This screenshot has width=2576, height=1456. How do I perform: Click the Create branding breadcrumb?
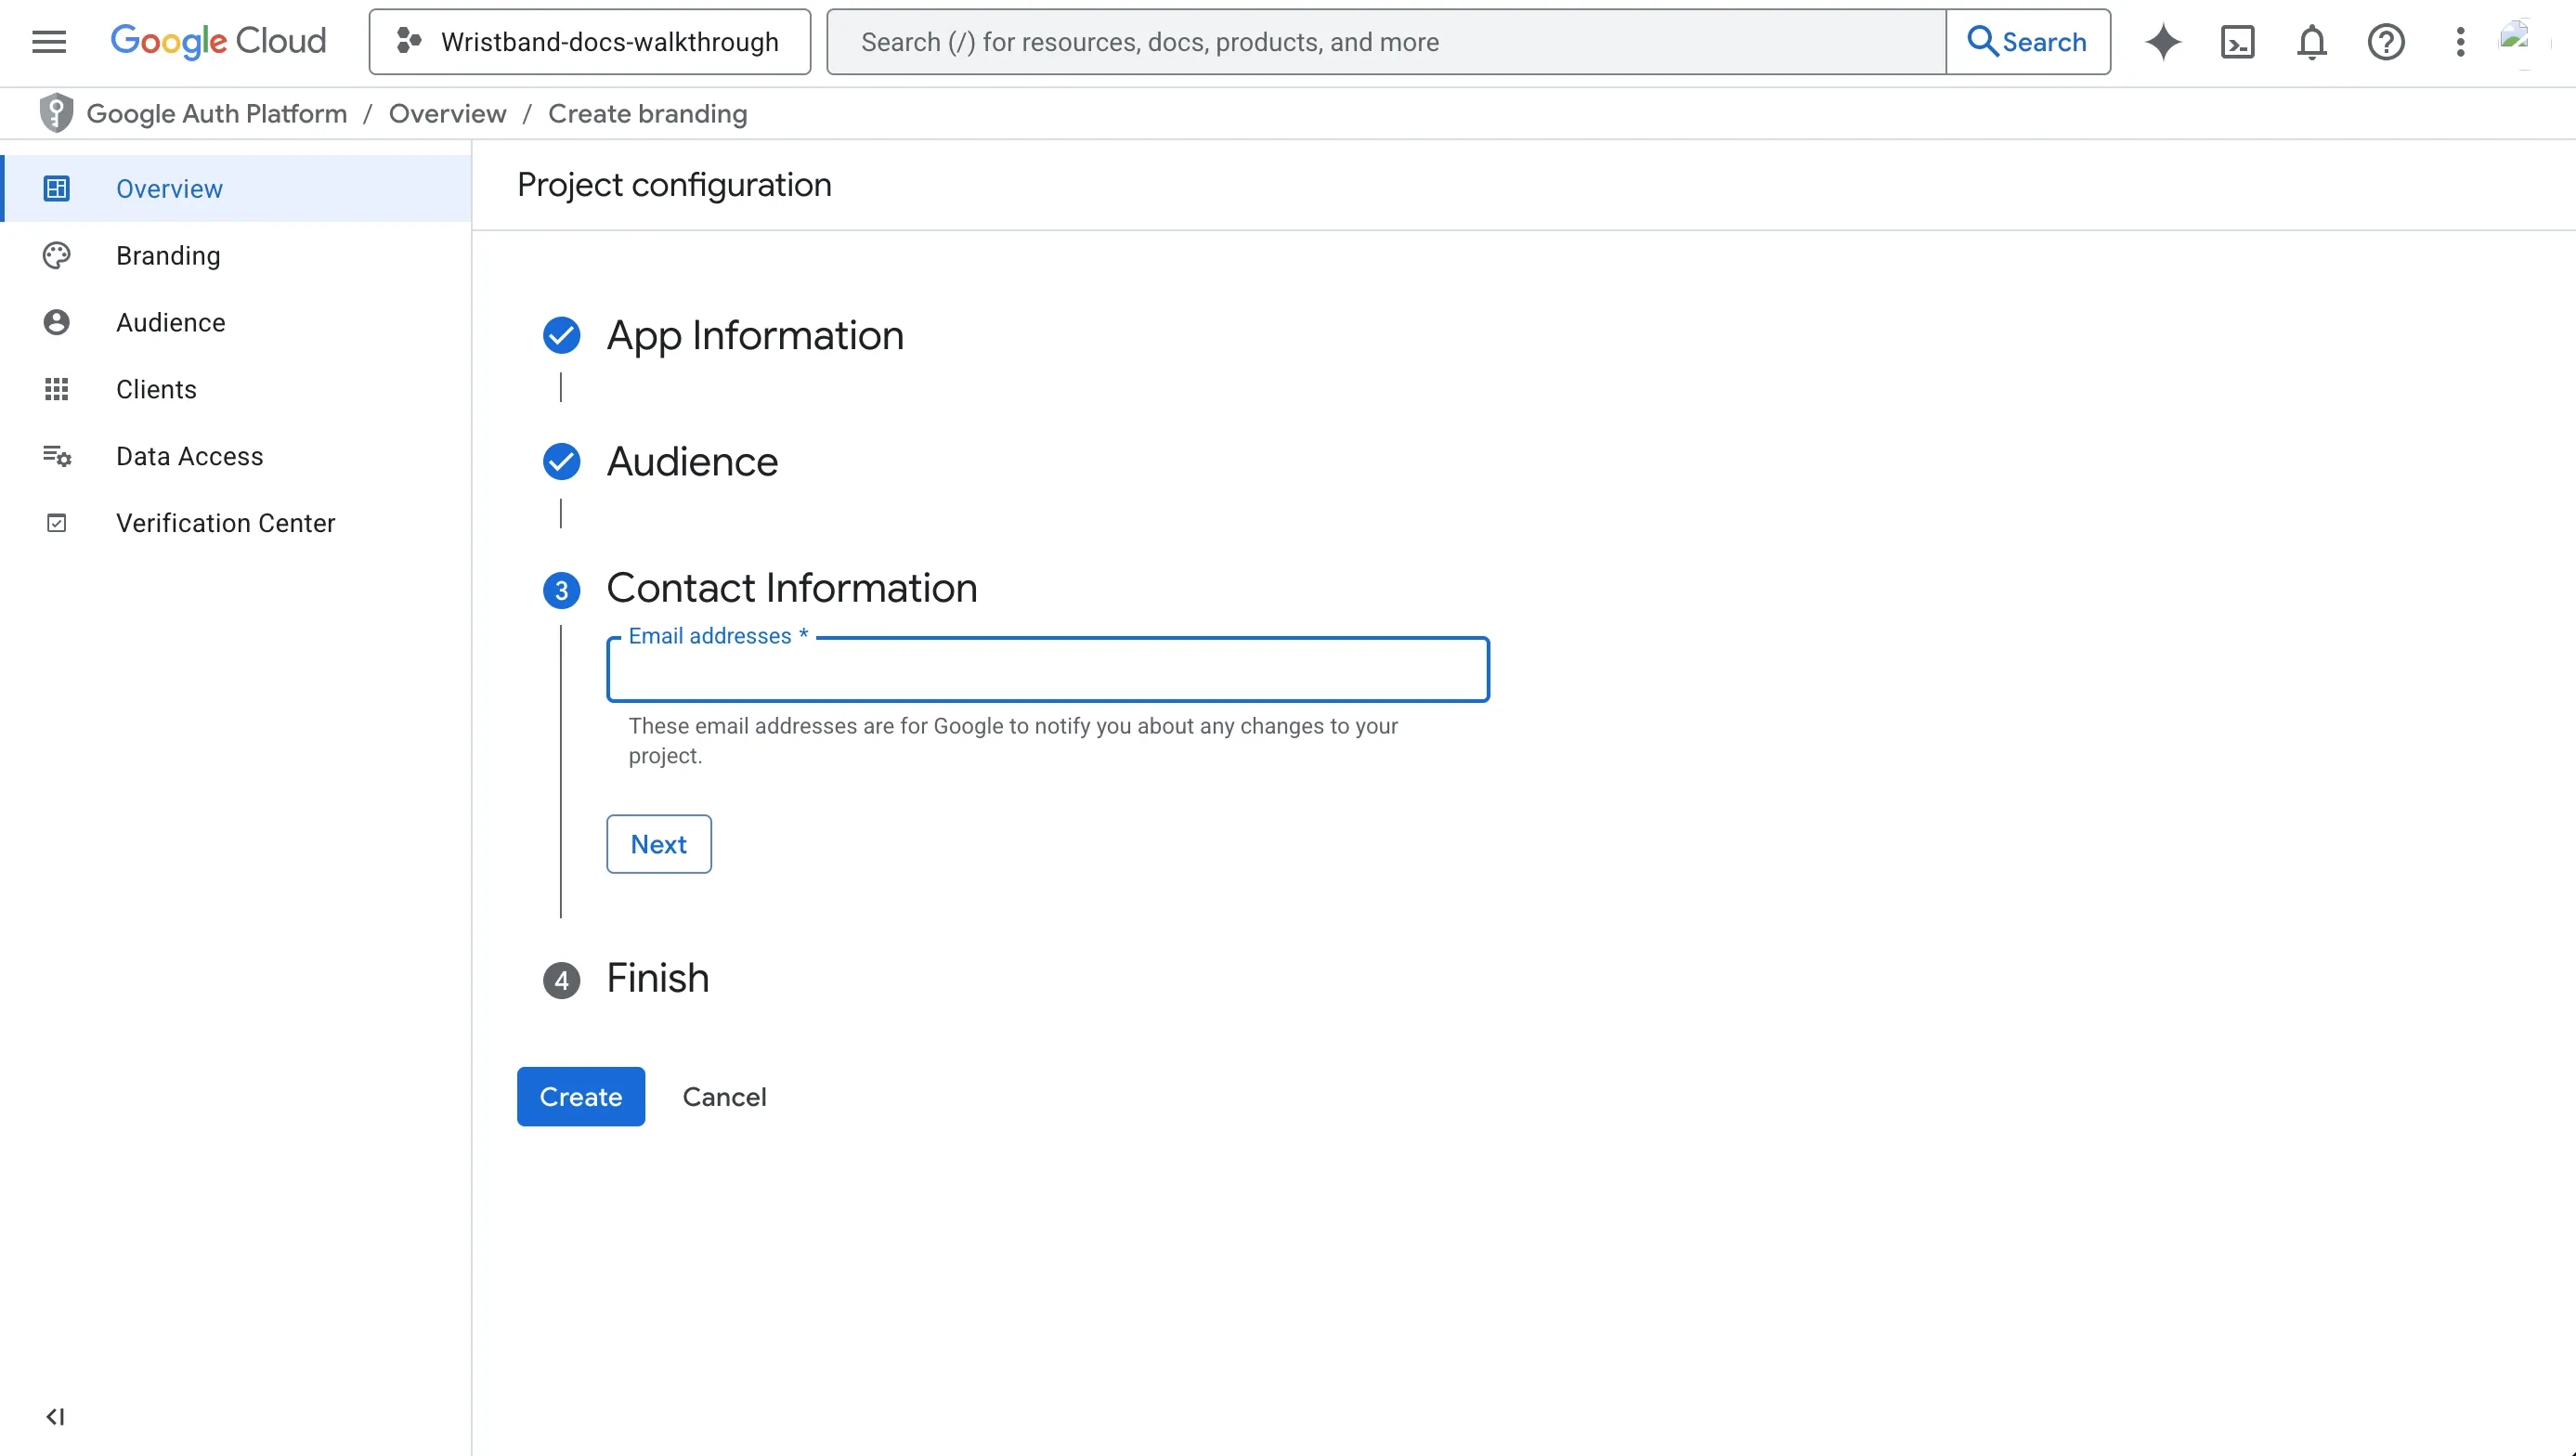[x=647, y=114]
